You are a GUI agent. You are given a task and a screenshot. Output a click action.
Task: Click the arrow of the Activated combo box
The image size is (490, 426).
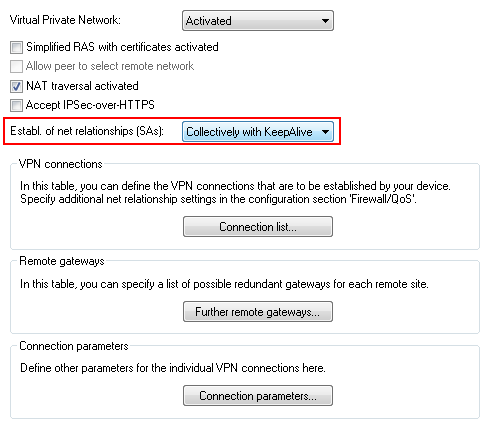click(325, 21)
